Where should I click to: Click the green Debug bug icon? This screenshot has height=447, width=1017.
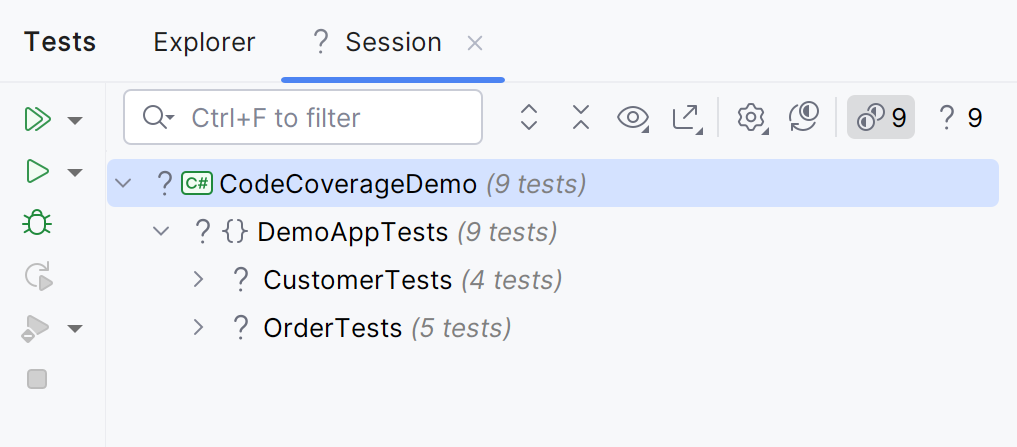click(x=37, y=224)
